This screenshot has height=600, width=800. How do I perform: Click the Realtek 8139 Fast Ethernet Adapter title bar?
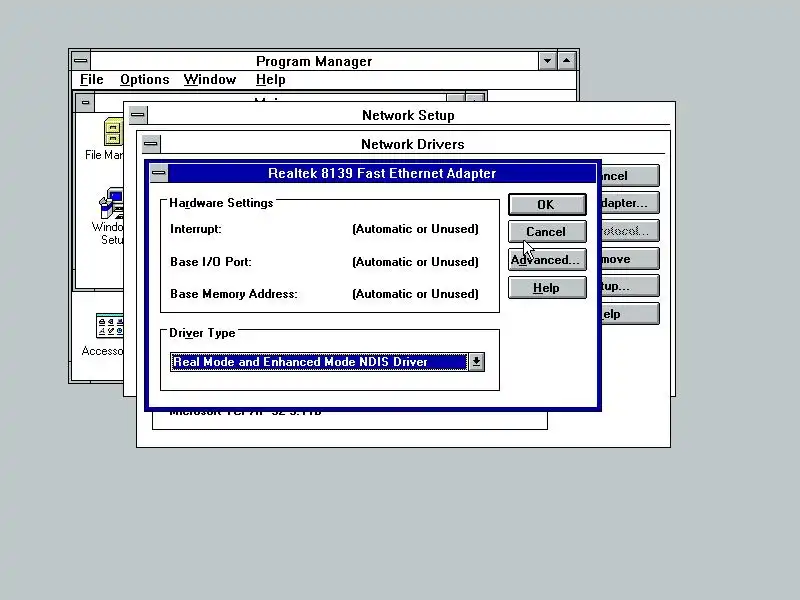click(382, 173)
